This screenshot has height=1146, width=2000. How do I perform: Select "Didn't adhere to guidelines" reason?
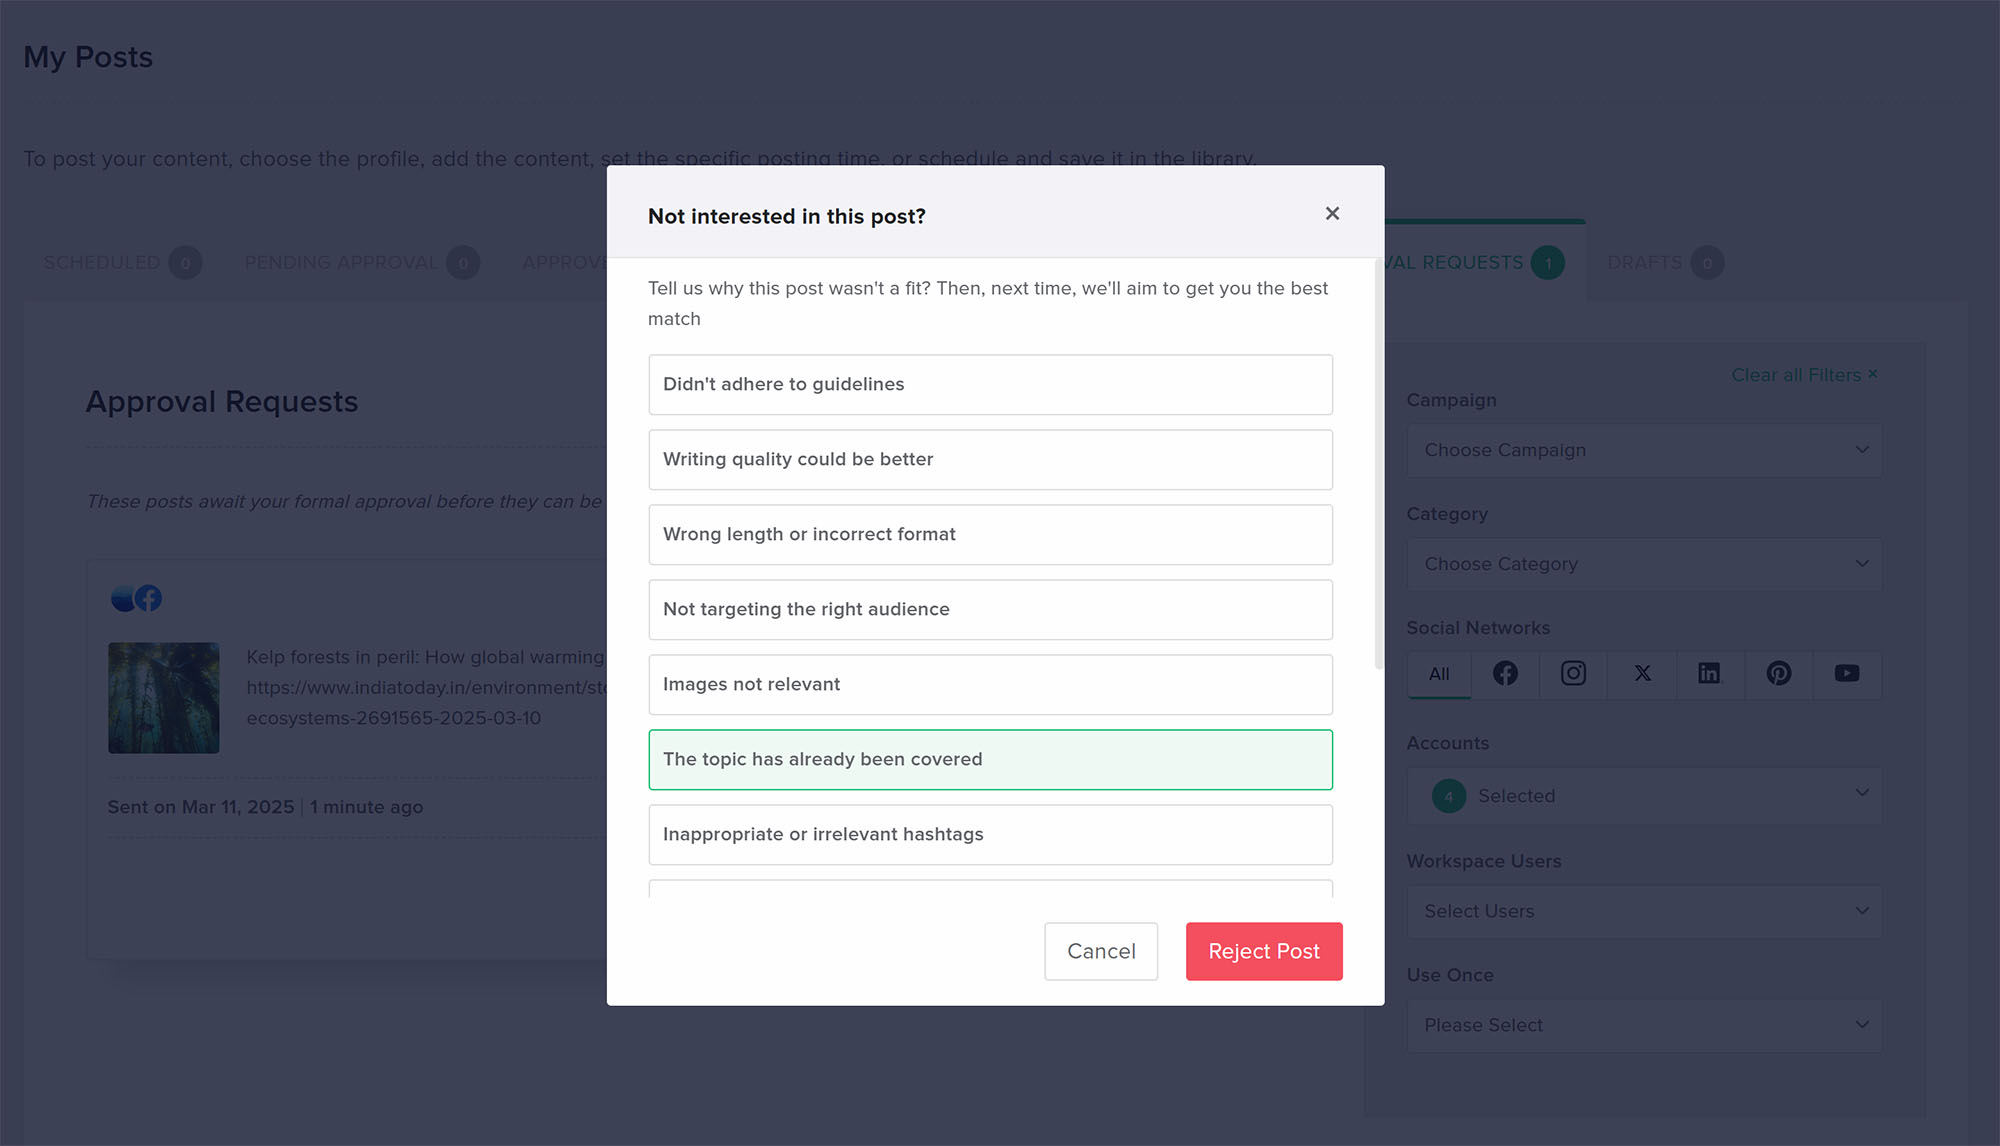[990, 385]
